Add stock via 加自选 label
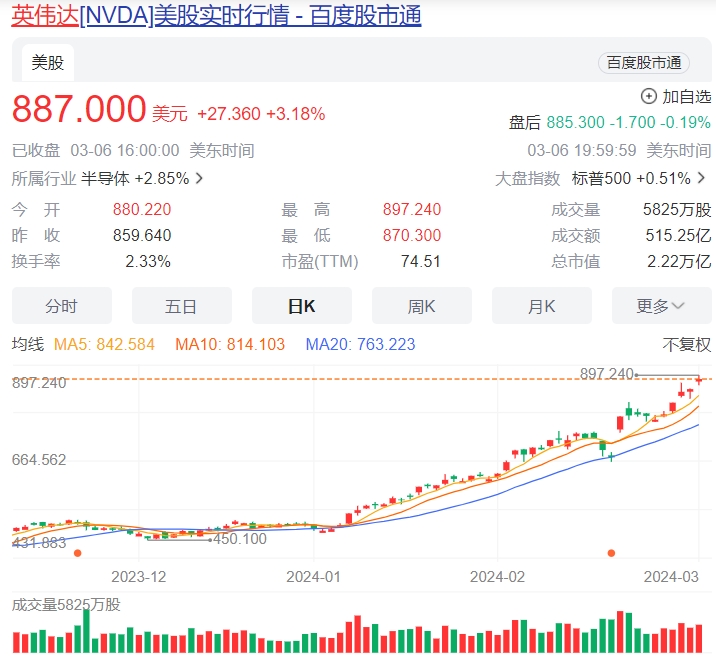Viewport: 716px width, 664px height. 686,97
